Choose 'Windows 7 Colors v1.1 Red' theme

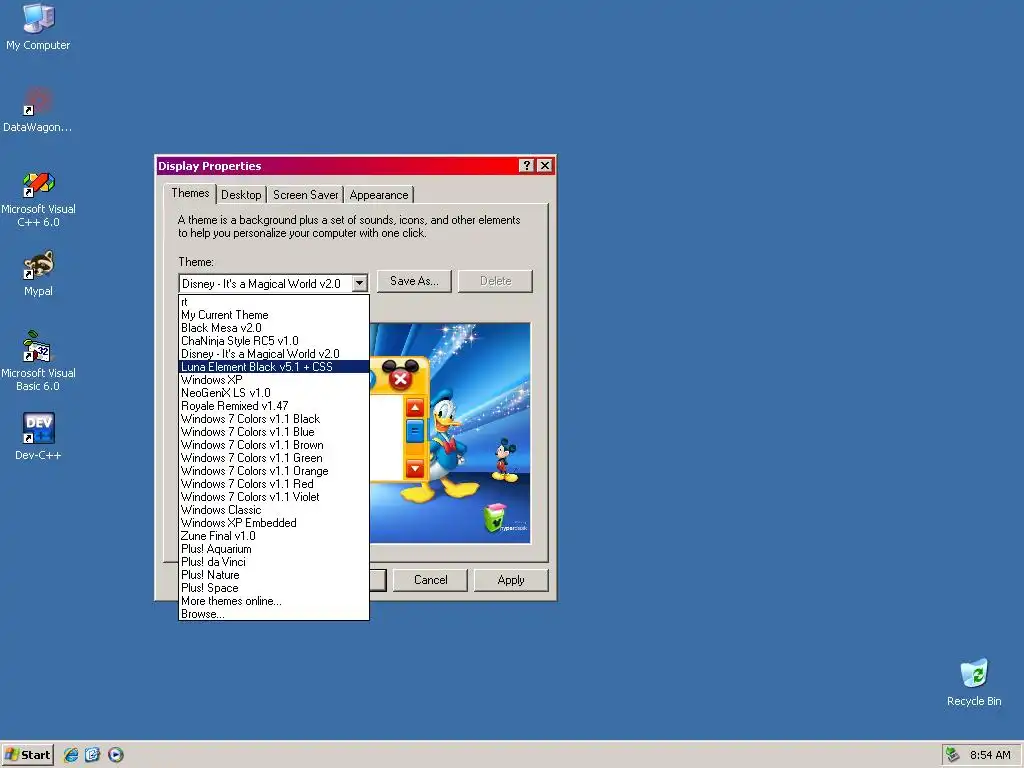[x=274, y=484]
